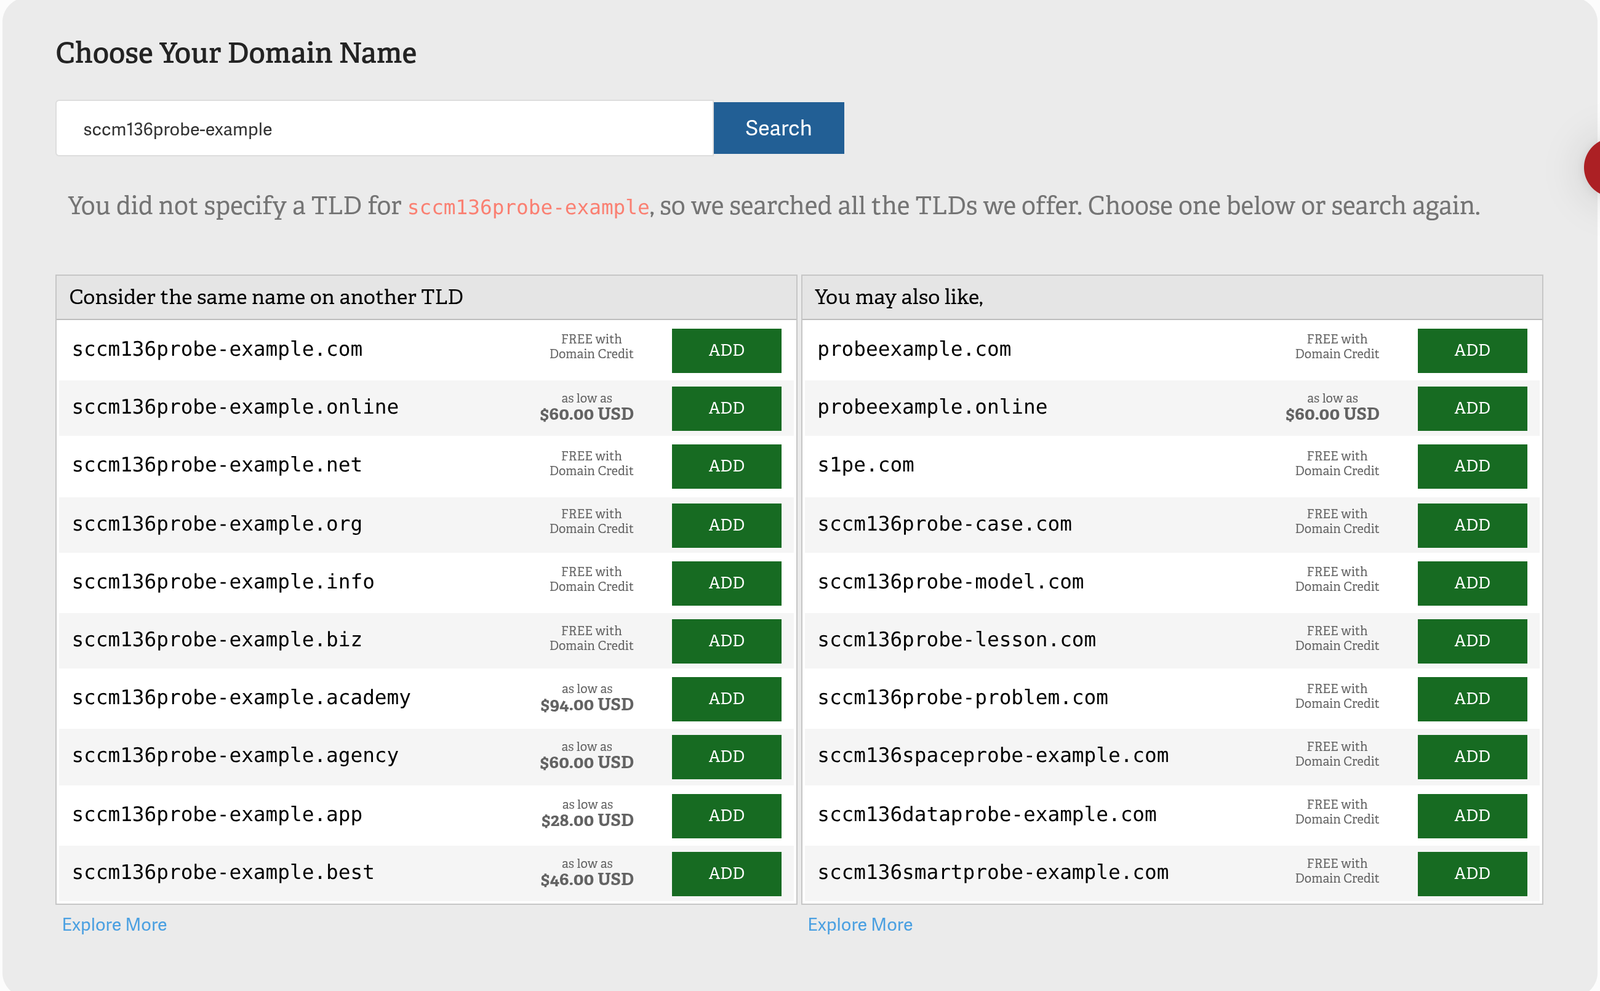Add sccm136probe-example.net domain

tap(726, 466)
